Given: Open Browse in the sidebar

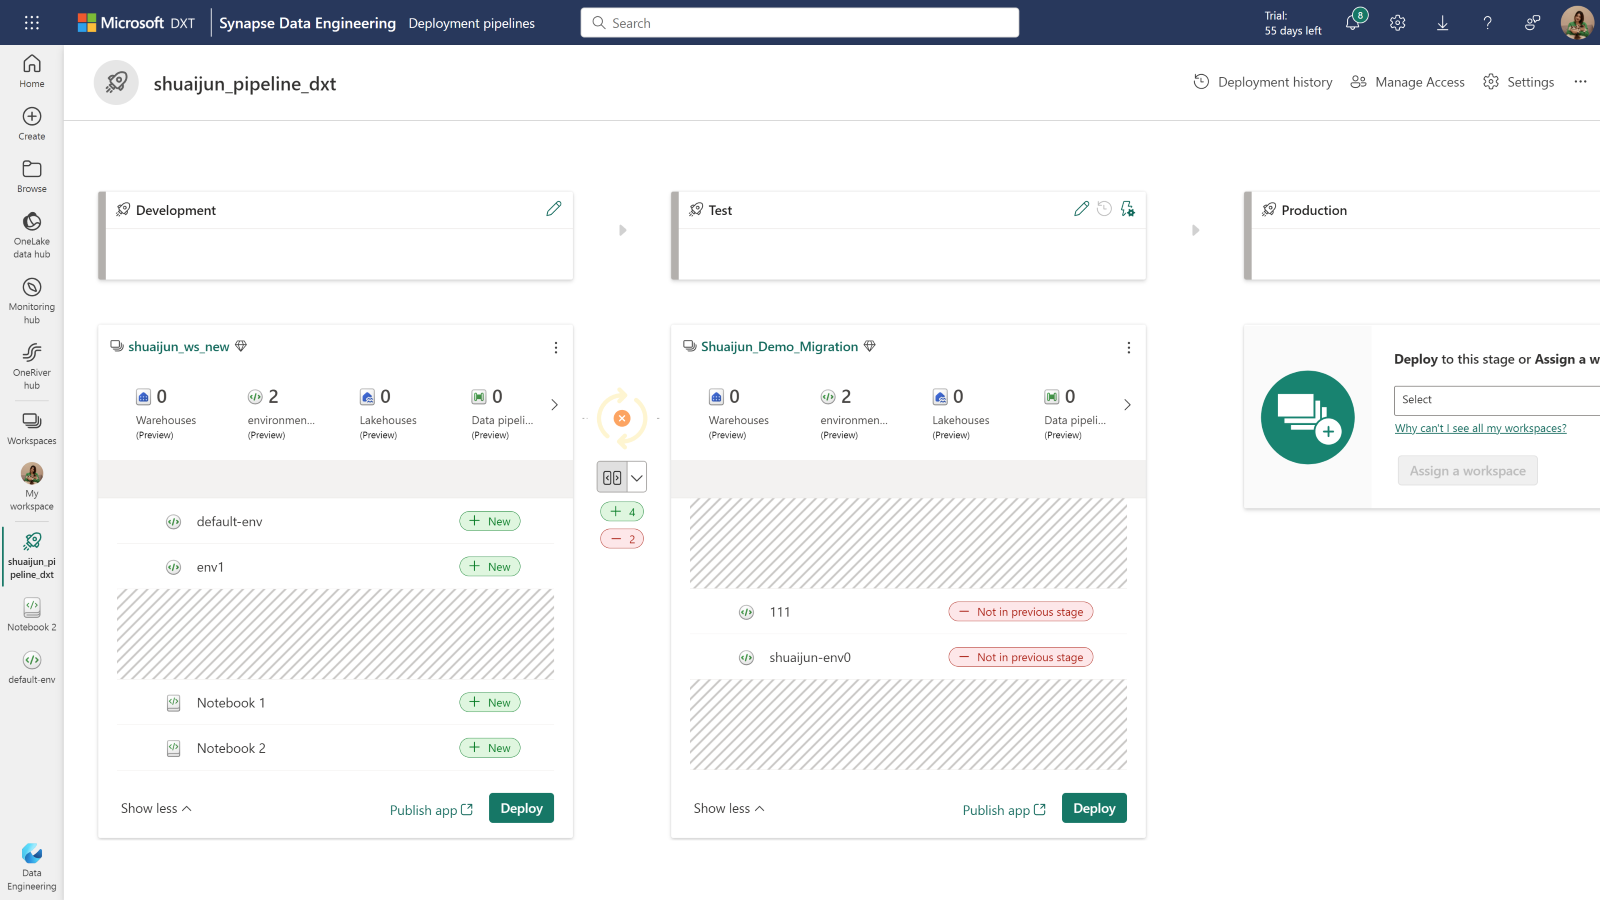Looking at the screenshot, I should [x=32, y=176].
